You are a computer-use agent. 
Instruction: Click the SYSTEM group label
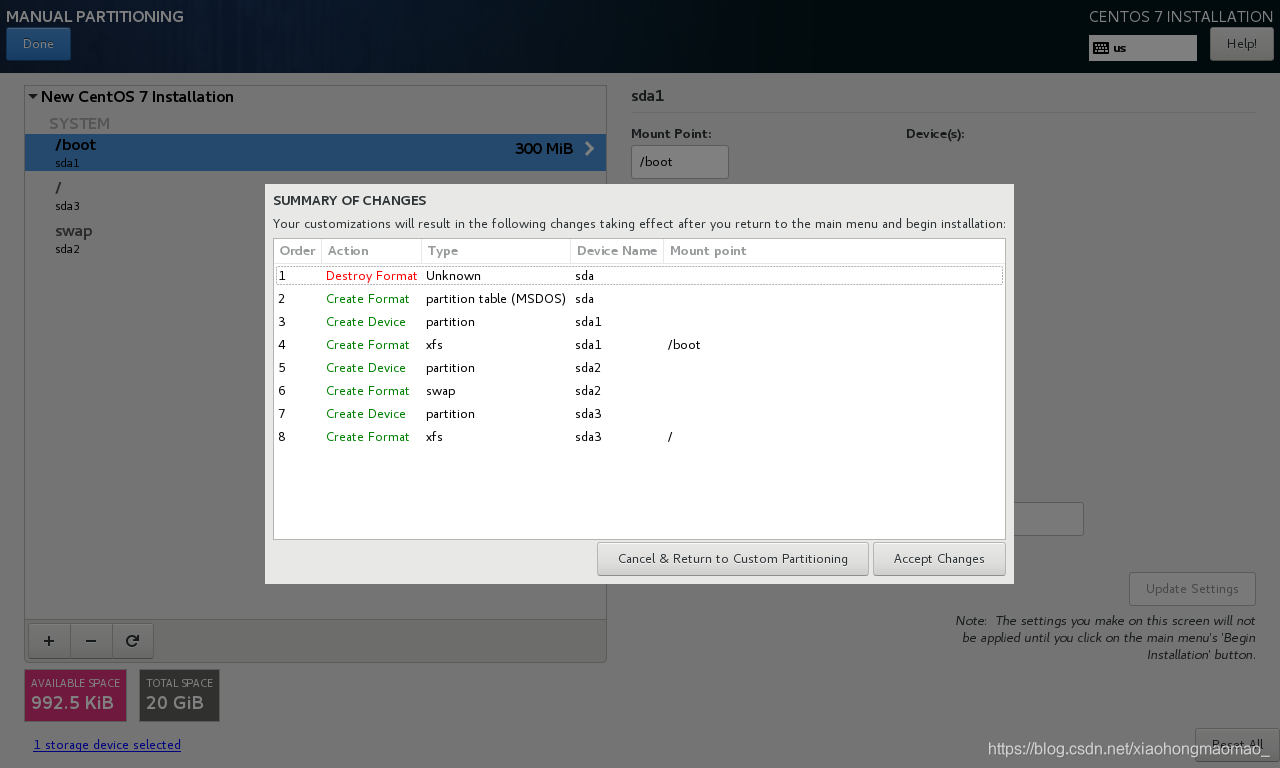tap(79, 124)
